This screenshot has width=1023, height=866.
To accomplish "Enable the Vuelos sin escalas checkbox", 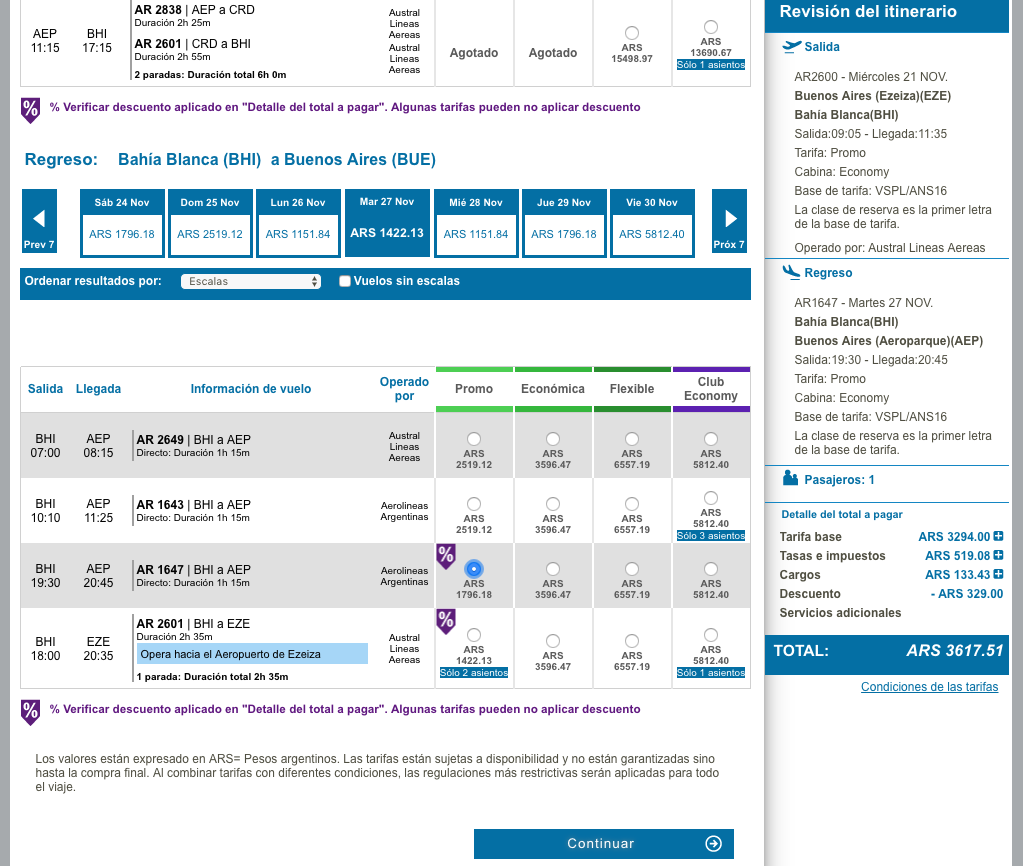I will point(345,281).
